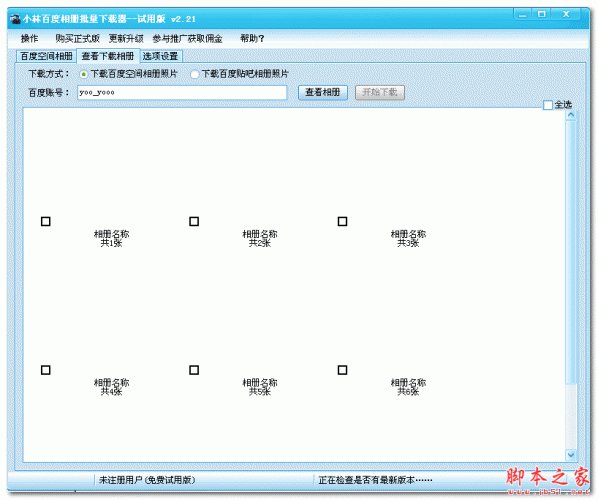This screenshot has height=500, width=598.
Task: Switch to 查看下载相册 tab
Action: [x=108, y=56]
